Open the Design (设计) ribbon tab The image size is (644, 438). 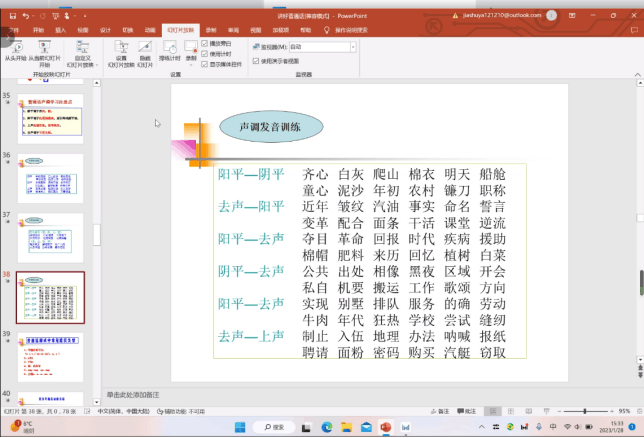(105, 30)
